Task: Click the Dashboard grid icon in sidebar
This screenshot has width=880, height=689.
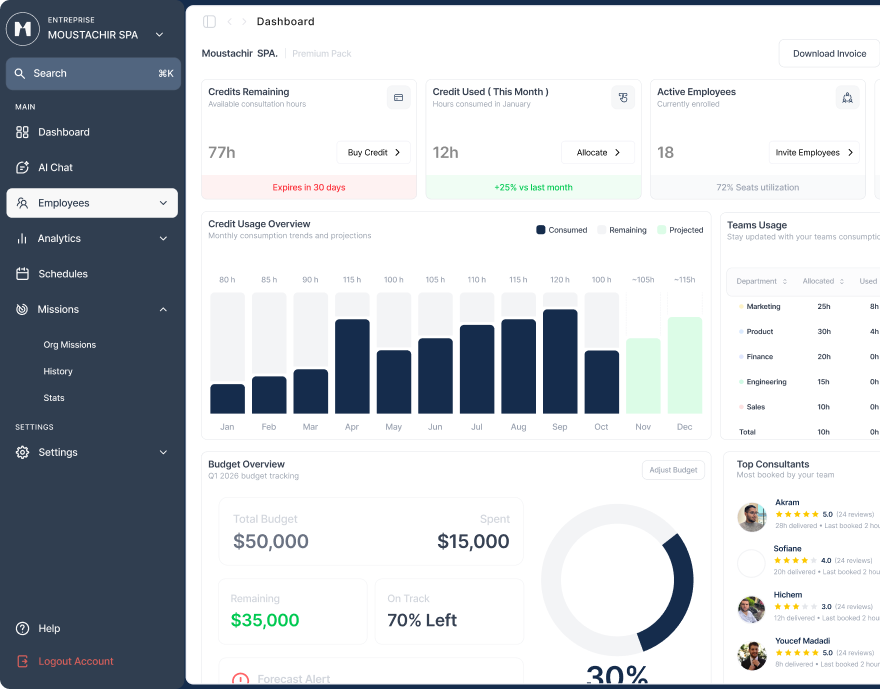Action: (x=22, y=132)
